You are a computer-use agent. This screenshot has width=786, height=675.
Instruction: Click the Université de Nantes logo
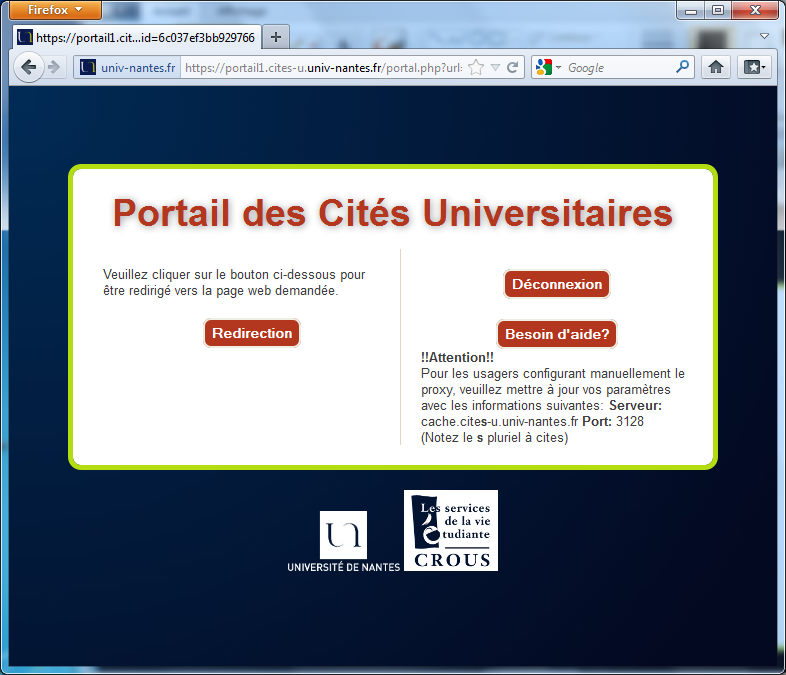pos(343,542)
